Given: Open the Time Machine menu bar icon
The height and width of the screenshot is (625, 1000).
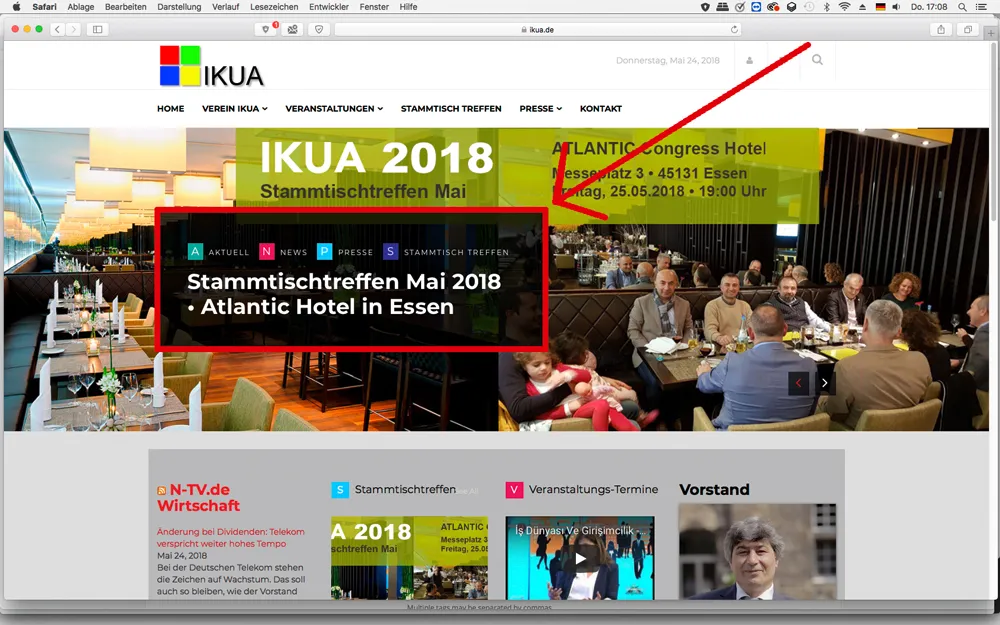Looking at the screenshot, I should tap(809, 7).
